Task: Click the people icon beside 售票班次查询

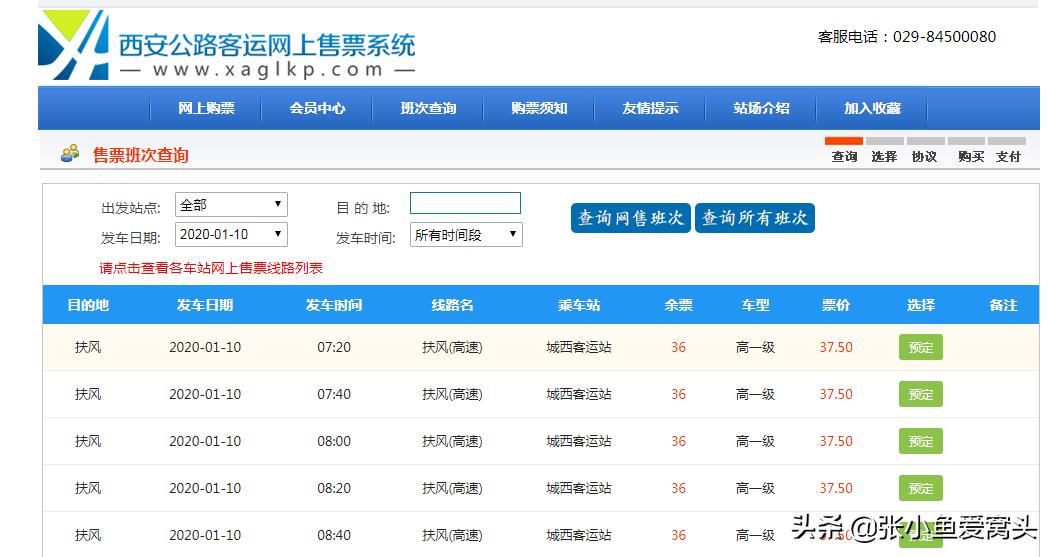Action: pyautogui.click(x=70, y=154)
